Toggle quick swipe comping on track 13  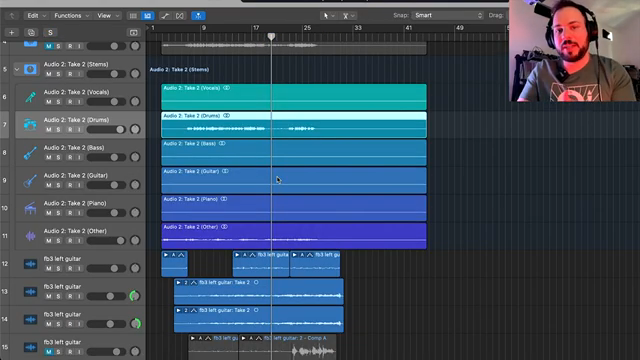click(194, 282)
